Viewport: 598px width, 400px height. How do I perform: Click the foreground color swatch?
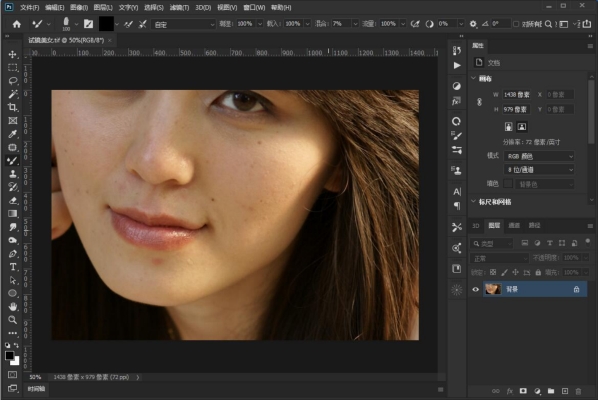10,356
